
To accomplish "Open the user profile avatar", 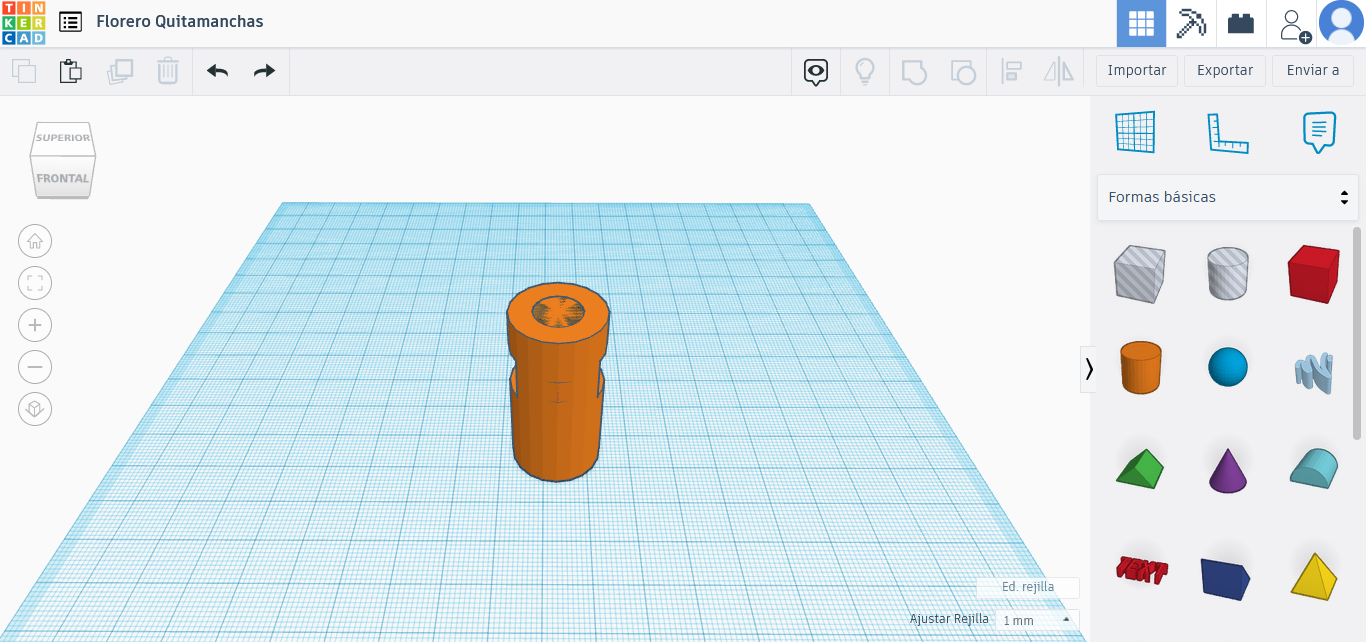I will 1341,23.
